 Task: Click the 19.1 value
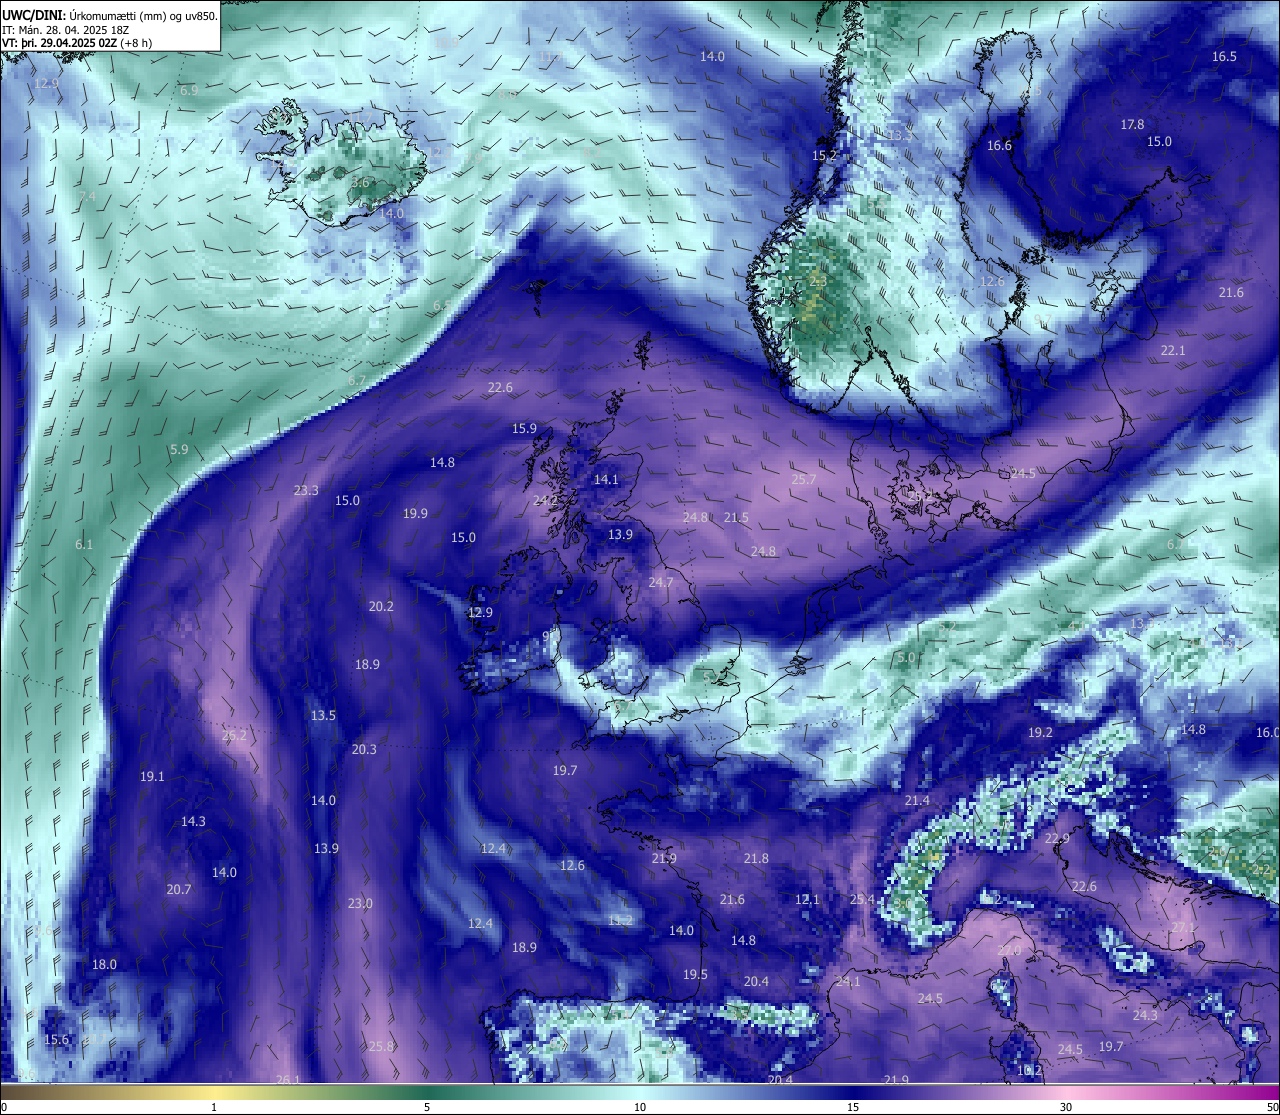(152, 777)
